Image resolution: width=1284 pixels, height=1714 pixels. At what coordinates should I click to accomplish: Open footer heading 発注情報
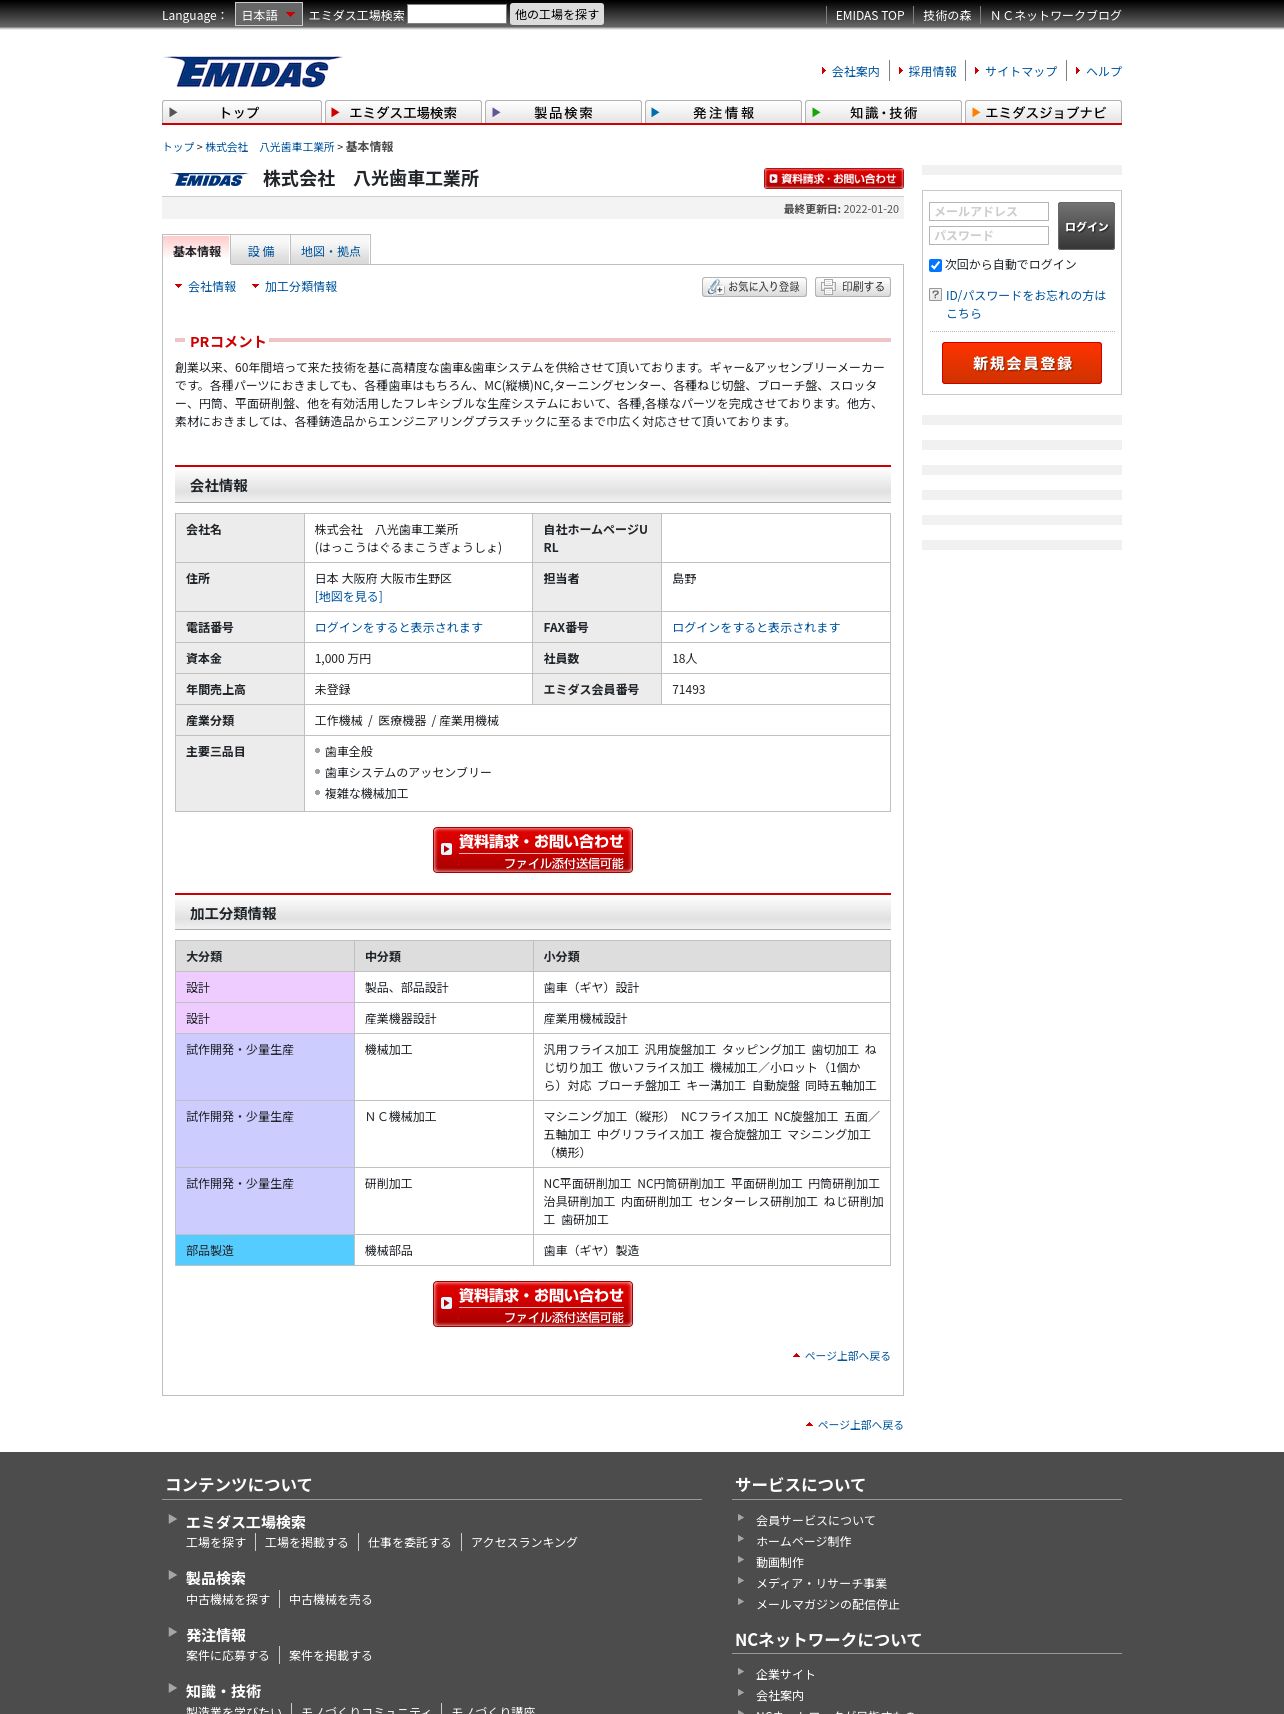pyautogui.click(x=216, y=1635)
